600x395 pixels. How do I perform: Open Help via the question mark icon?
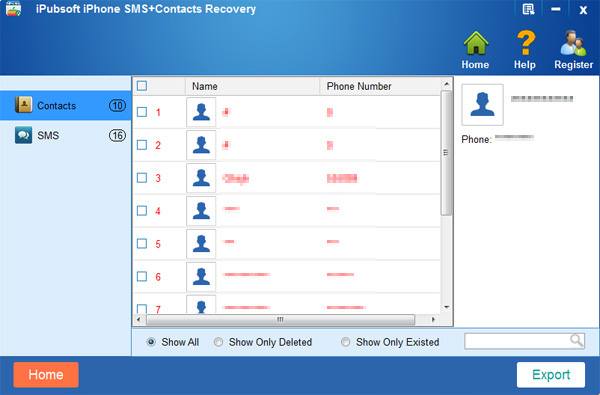525,43
